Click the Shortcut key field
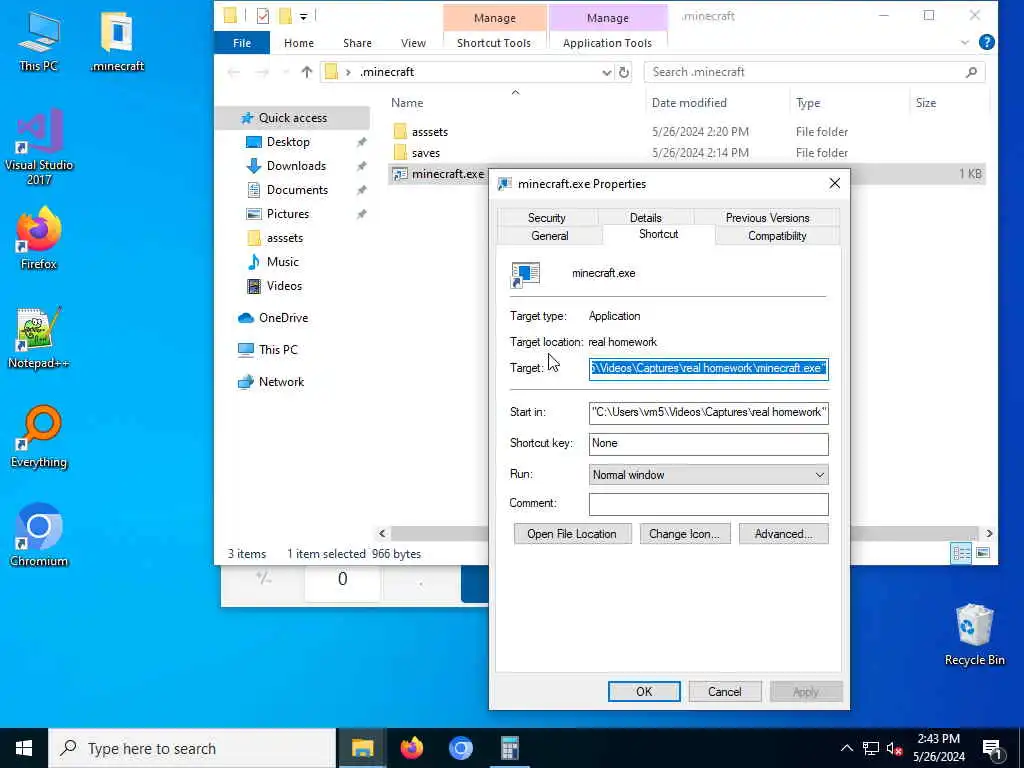 tap(708, 443)
